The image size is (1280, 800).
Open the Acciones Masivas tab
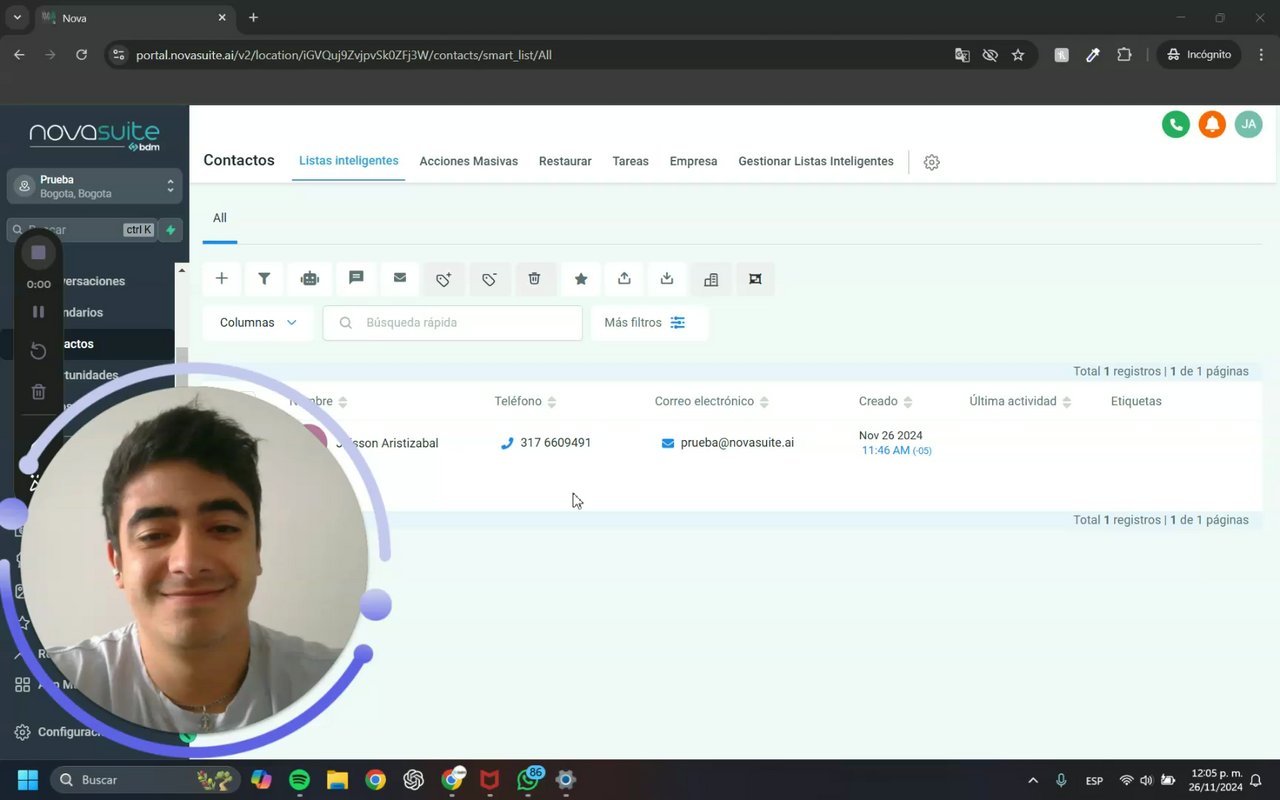point(468,161)
